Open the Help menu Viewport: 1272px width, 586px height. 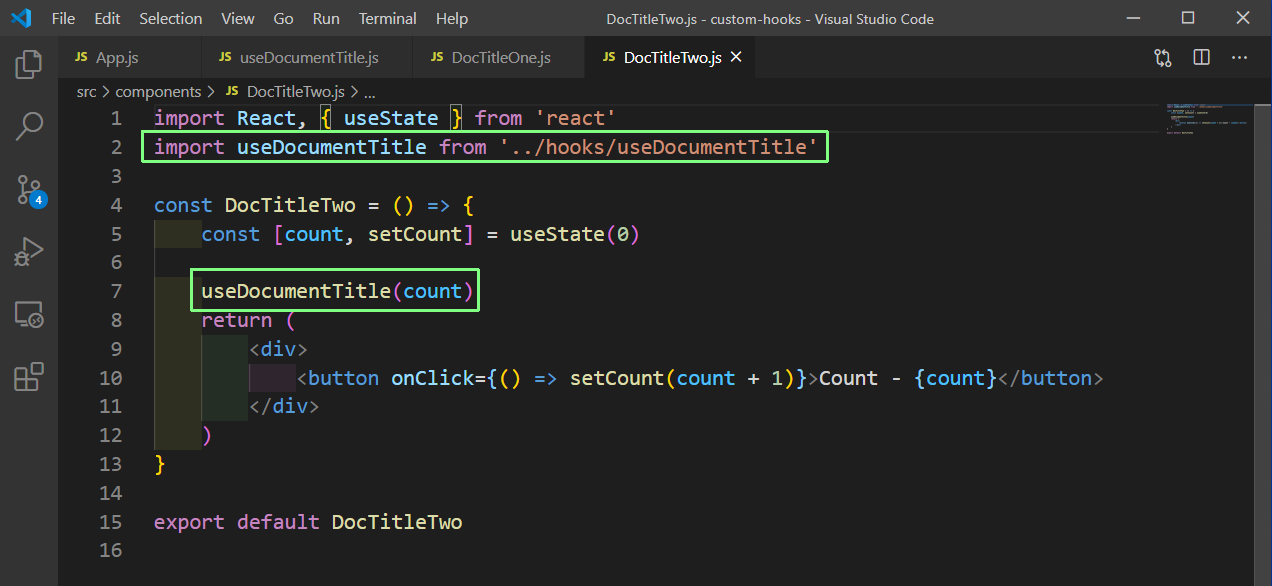pyautogui.click(x=452, y=19)
